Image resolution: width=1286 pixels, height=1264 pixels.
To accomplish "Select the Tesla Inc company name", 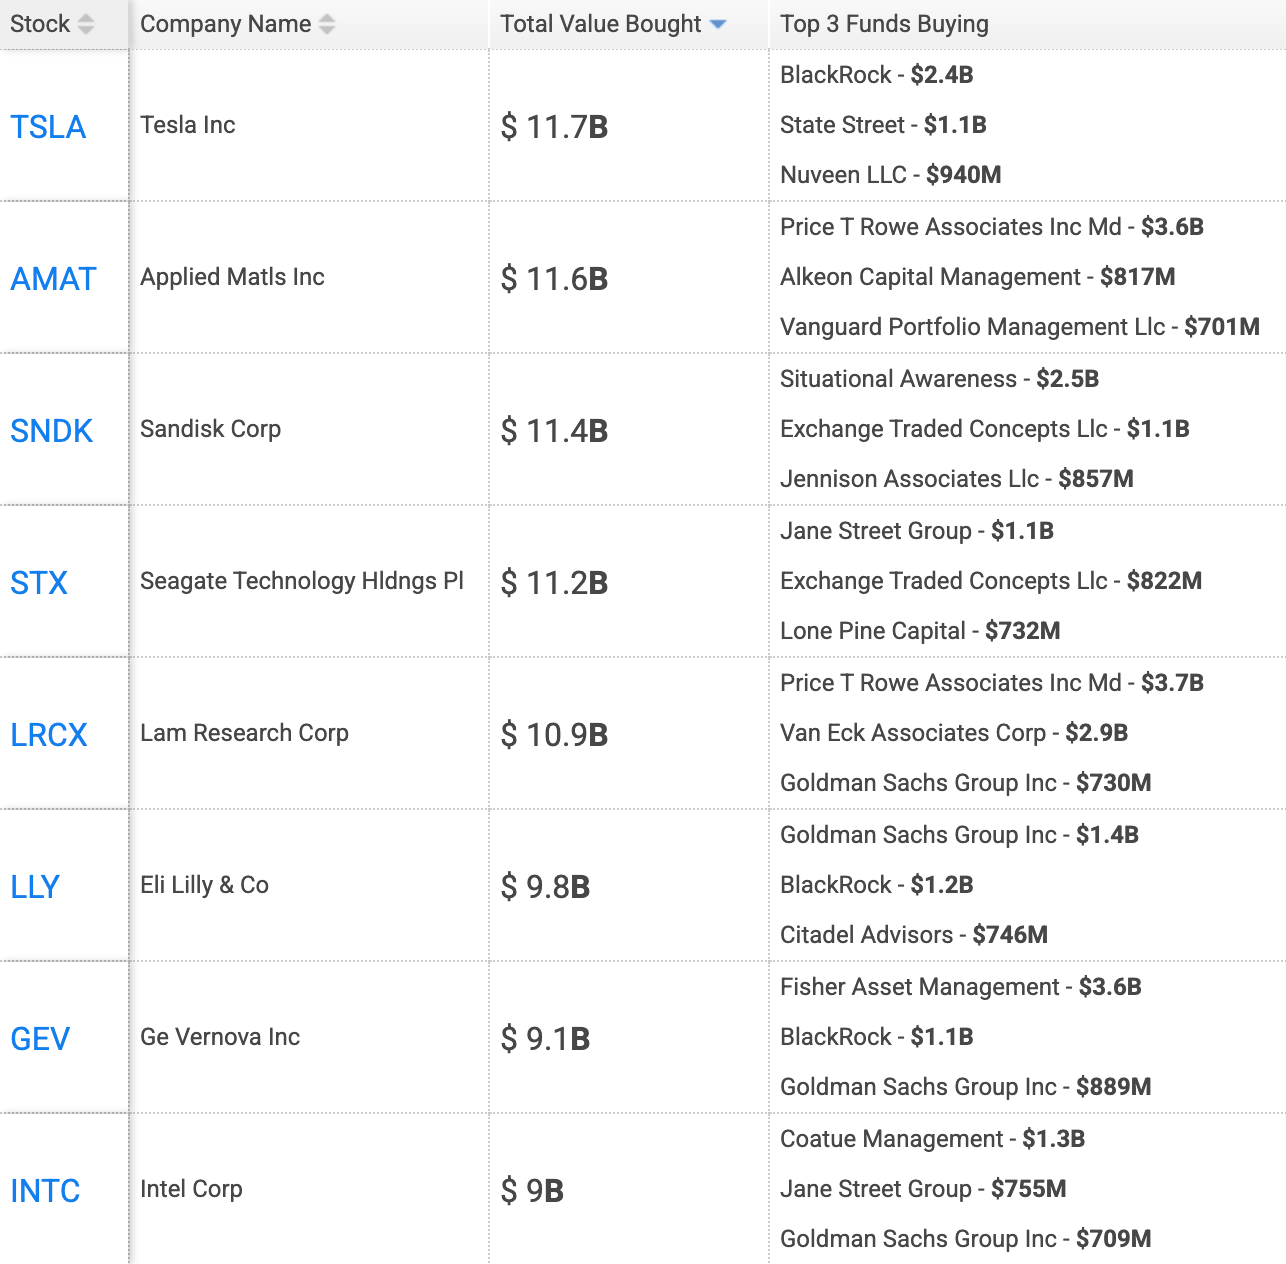I will (188, 125).
